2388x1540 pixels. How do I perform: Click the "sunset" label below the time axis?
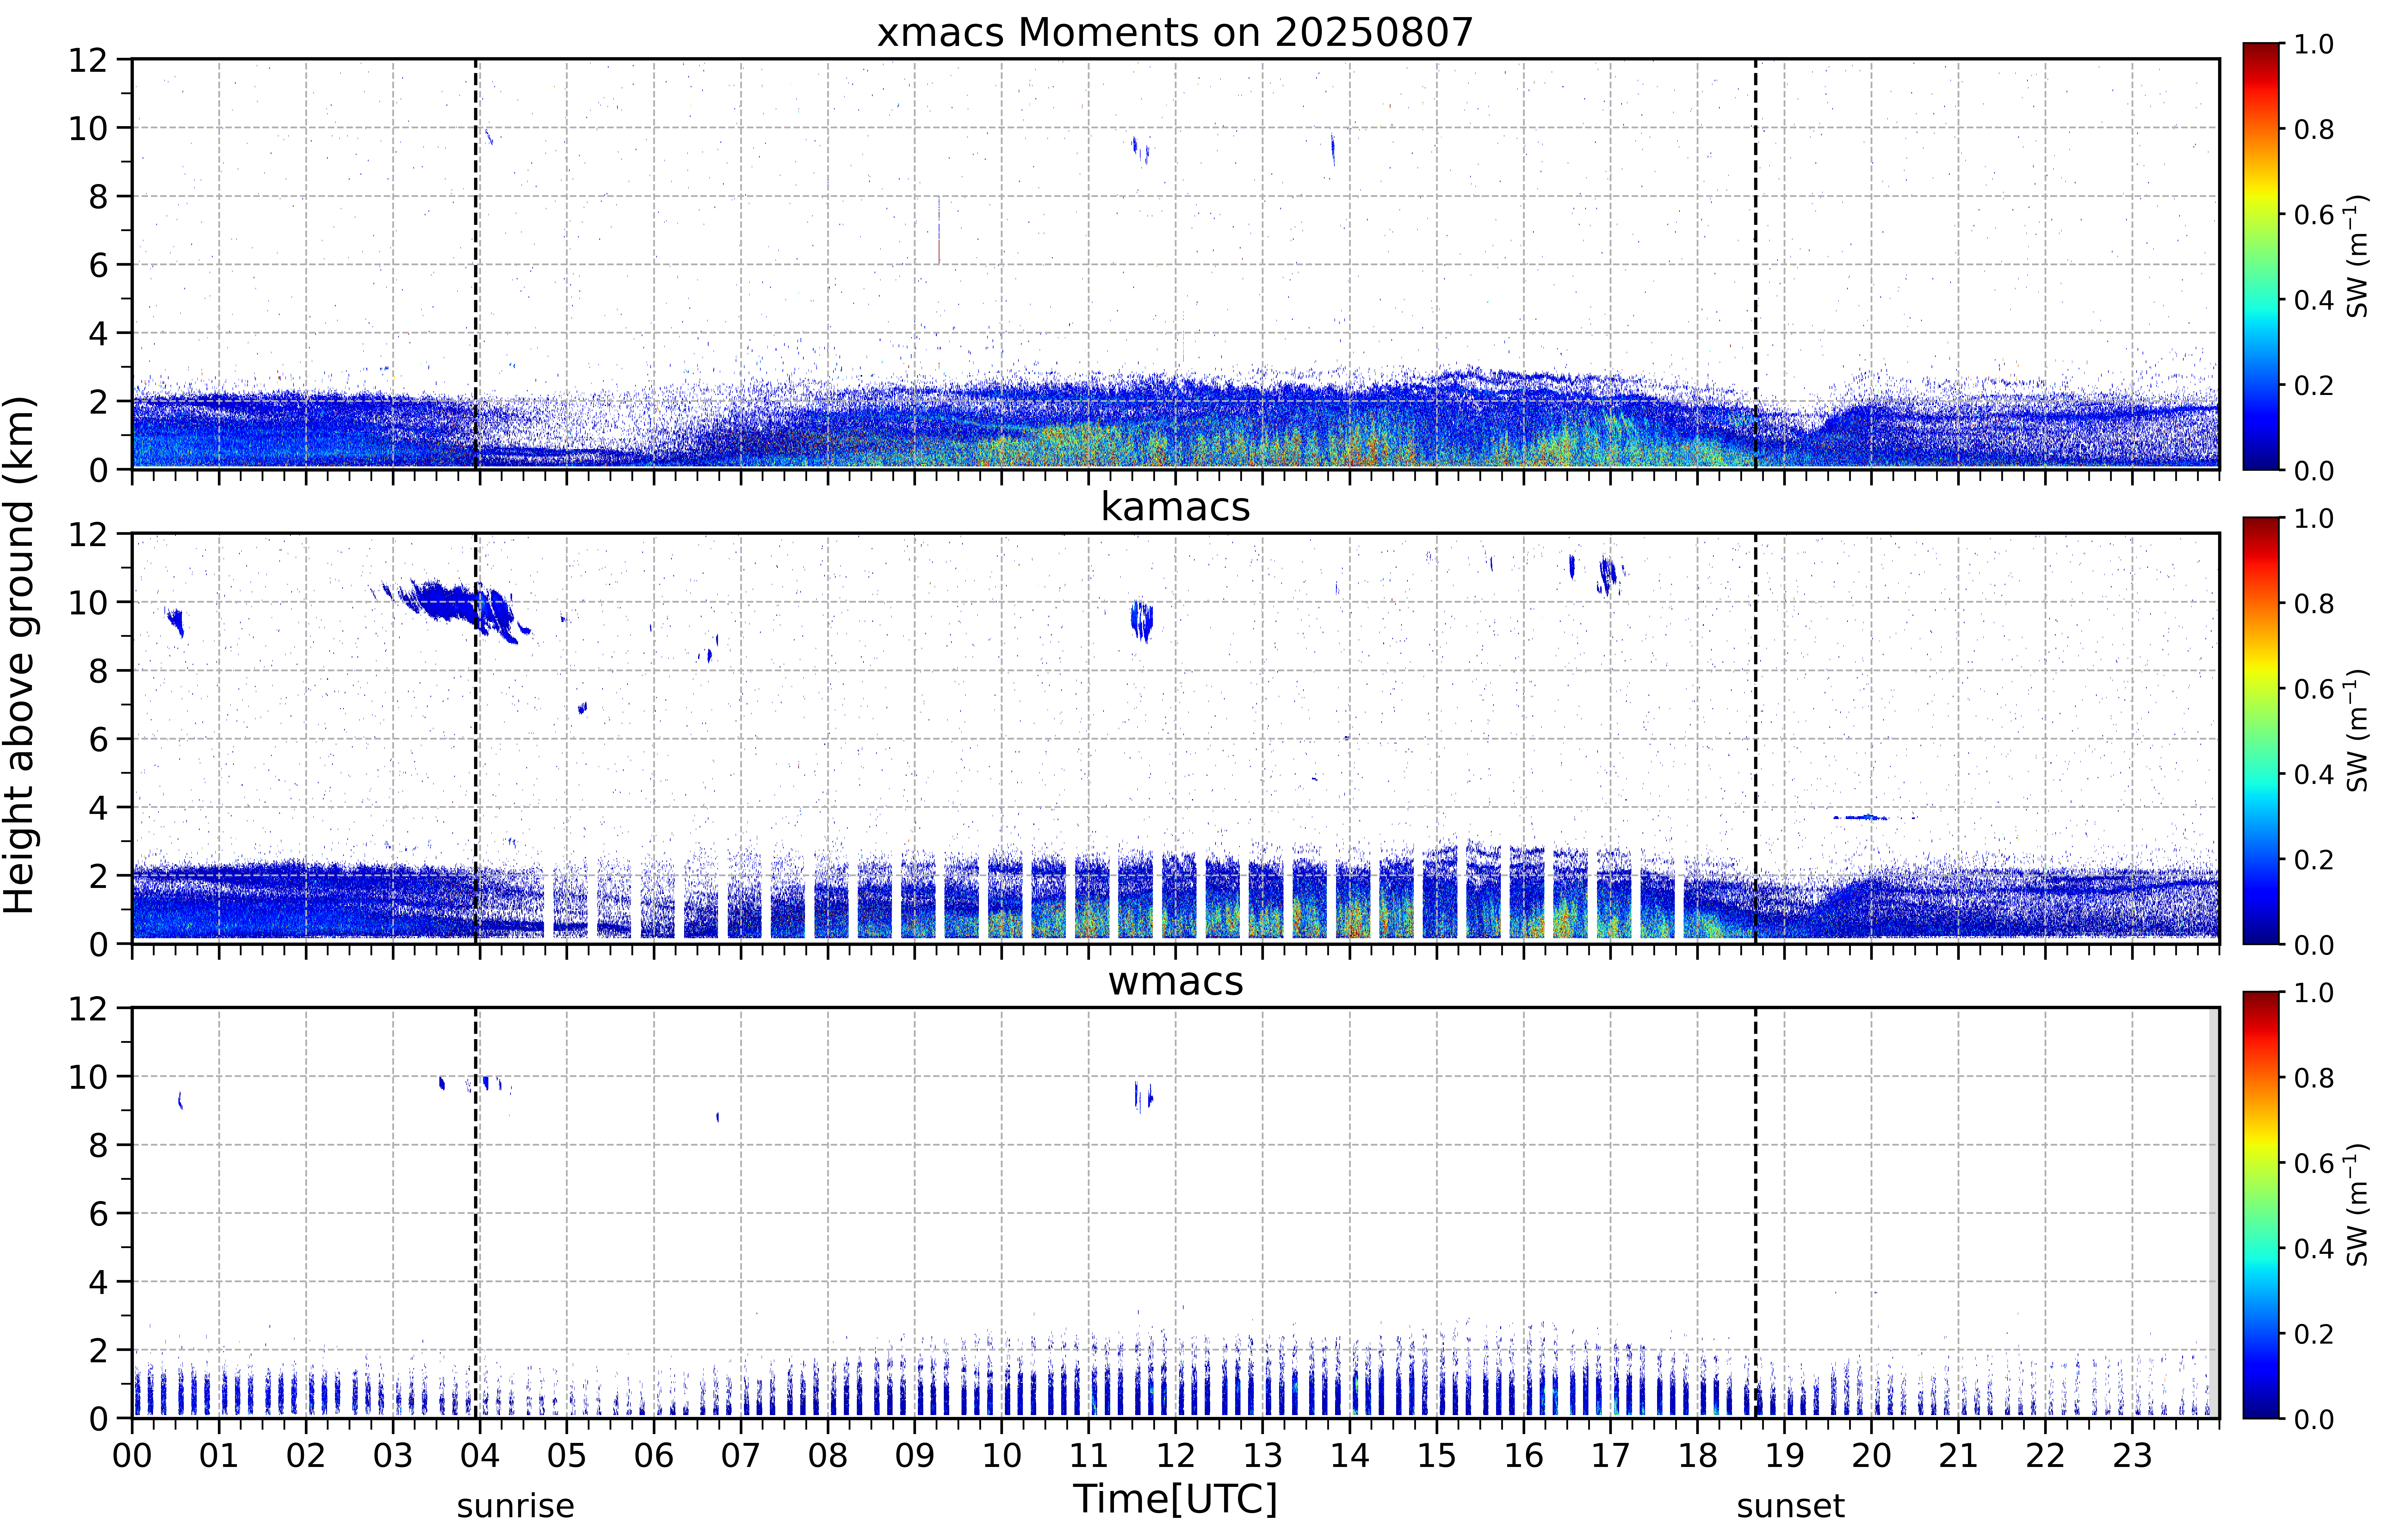[1790, 1506]
